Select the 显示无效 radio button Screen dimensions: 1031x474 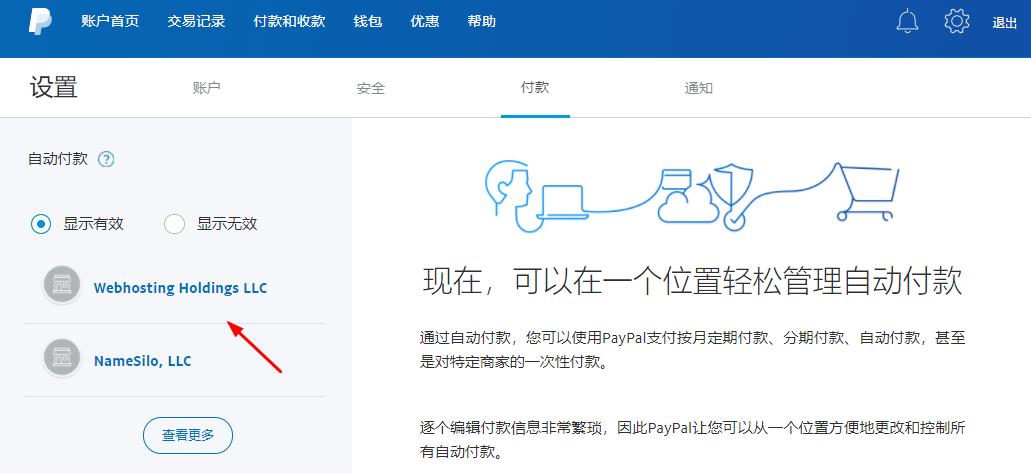pyautogui.click(x=174, y=225)
